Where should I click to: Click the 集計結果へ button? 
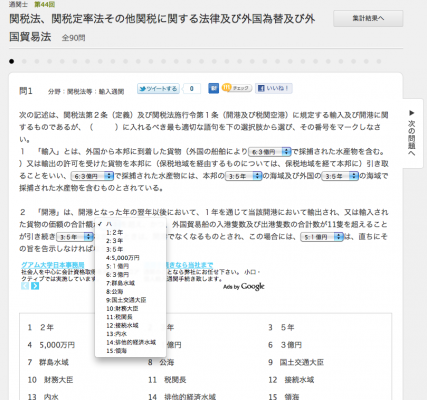(x=368, y=18)
